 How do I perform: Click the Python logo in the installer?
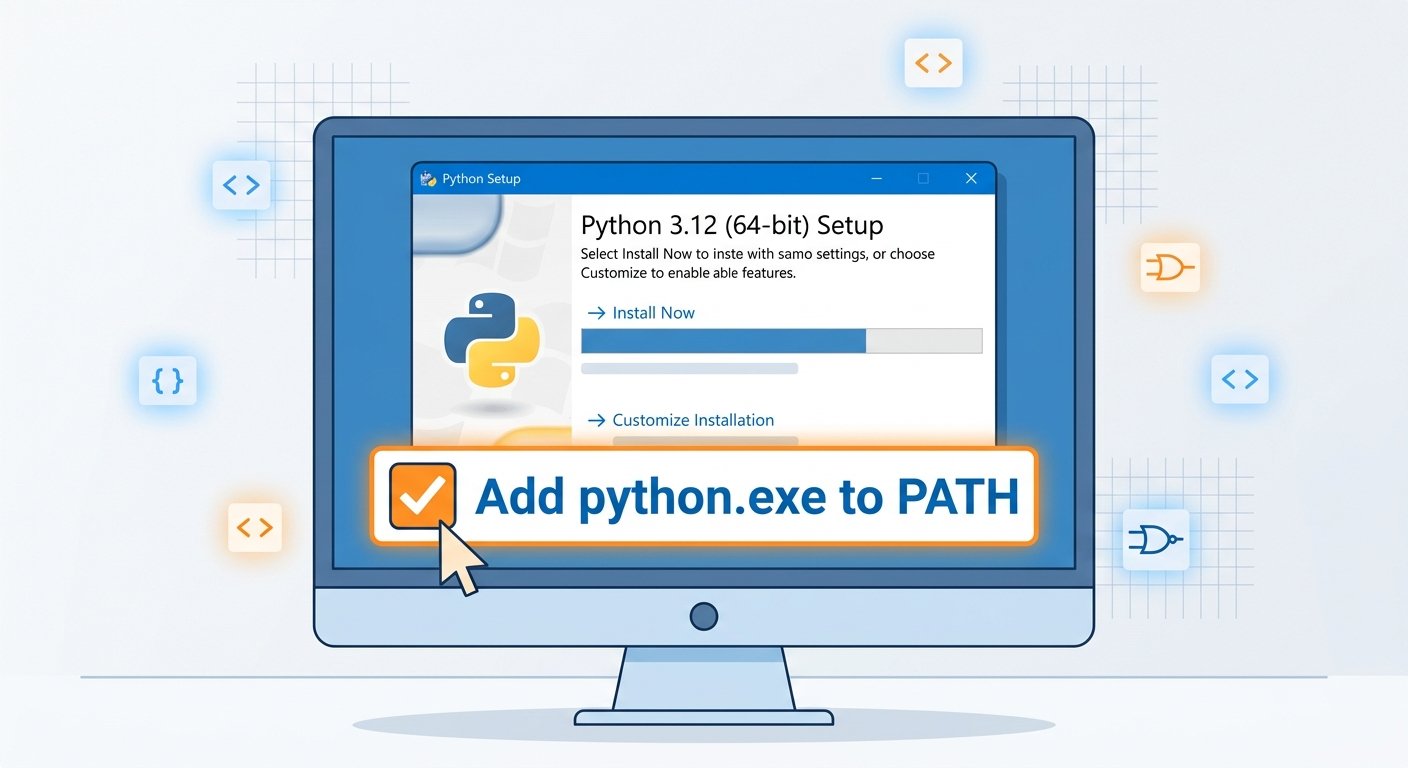click(x=492, y=340)
